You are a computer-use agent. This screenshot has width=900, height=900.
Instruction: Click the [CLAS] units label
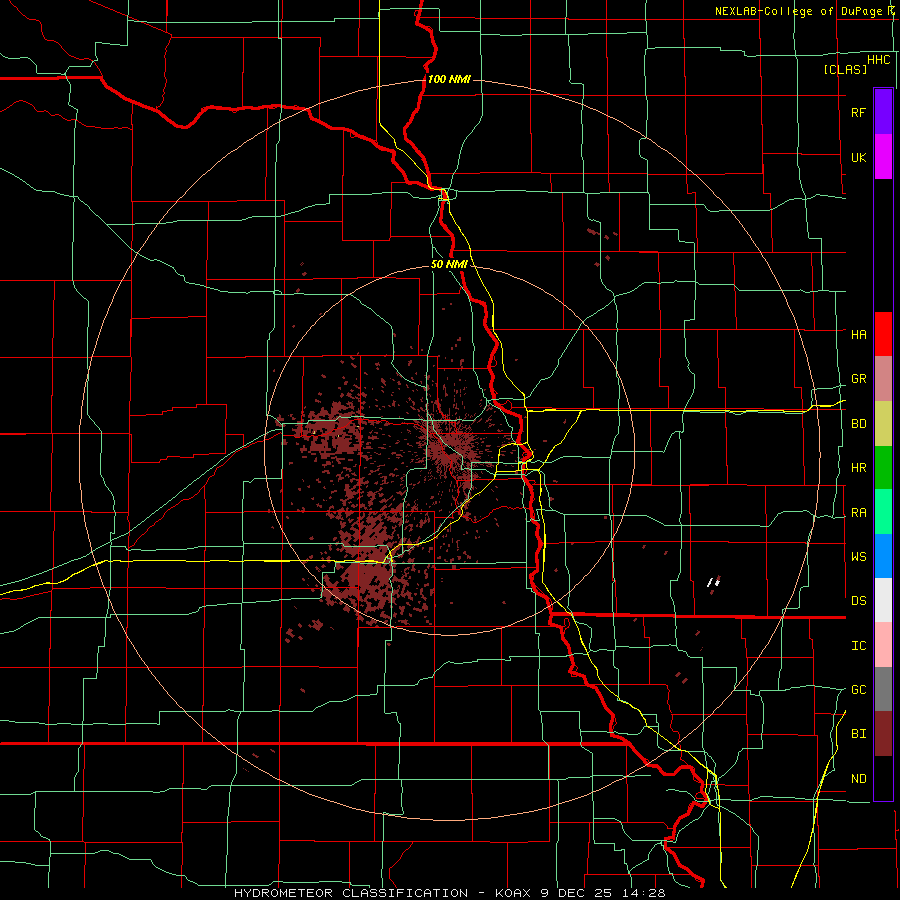pyautogui.click(x=845, y=69)
